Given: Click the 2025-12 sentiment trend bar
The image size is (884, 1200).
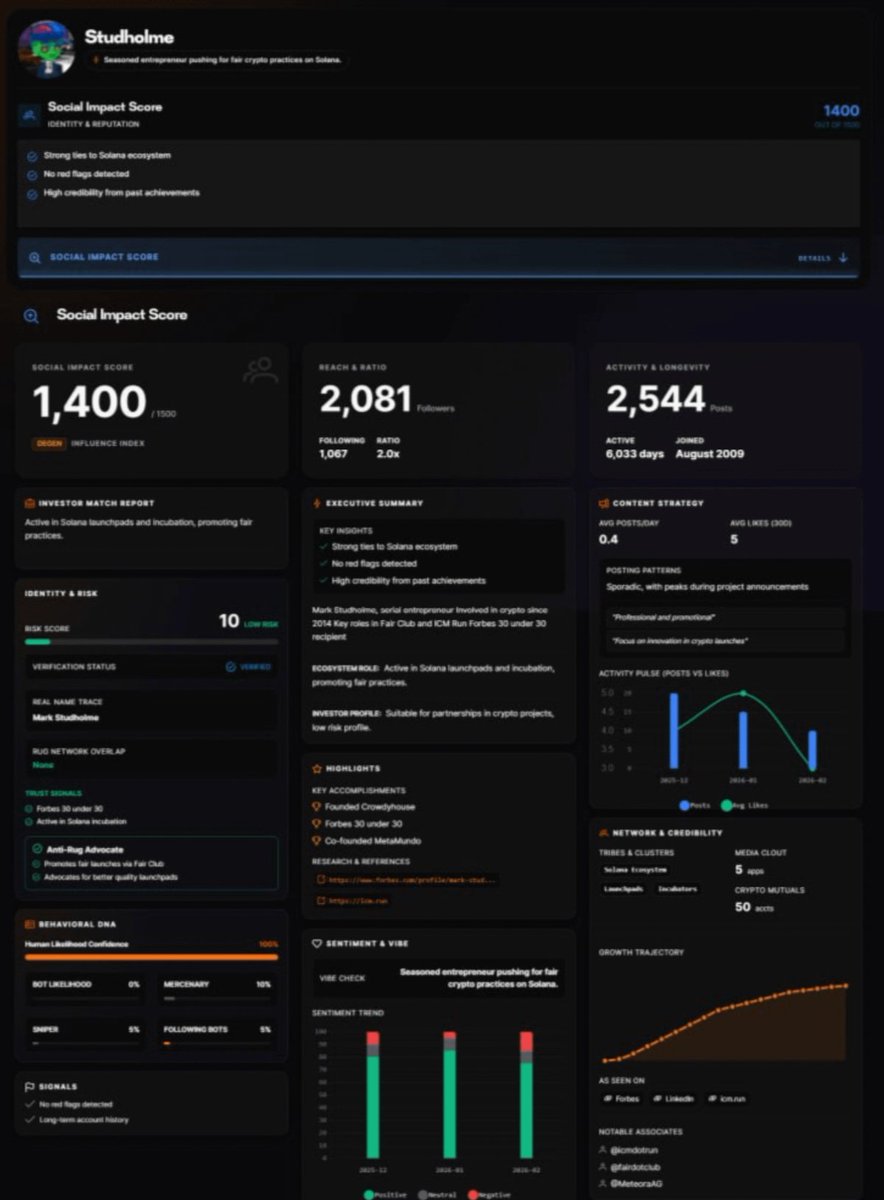Looking at the screenshot, I should click(x=373, y=1095).
